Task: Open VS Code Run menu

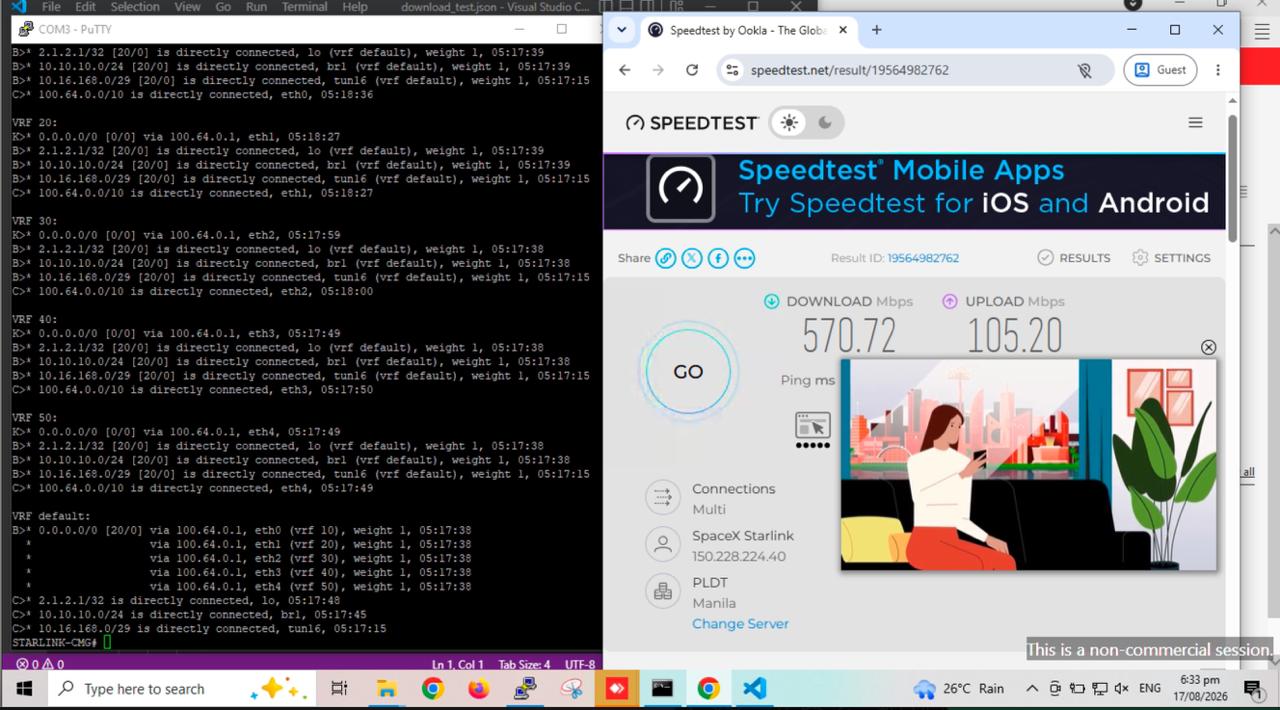Action: tap(256, 6)
